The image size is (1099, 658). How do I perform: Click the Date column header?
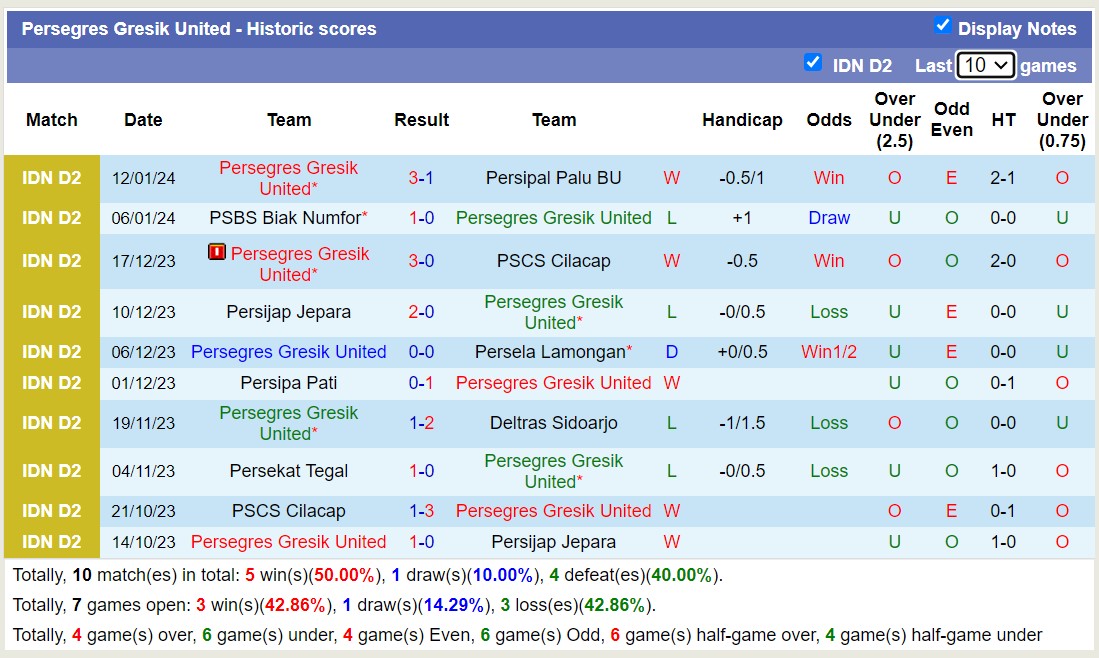tap(142, 119)
